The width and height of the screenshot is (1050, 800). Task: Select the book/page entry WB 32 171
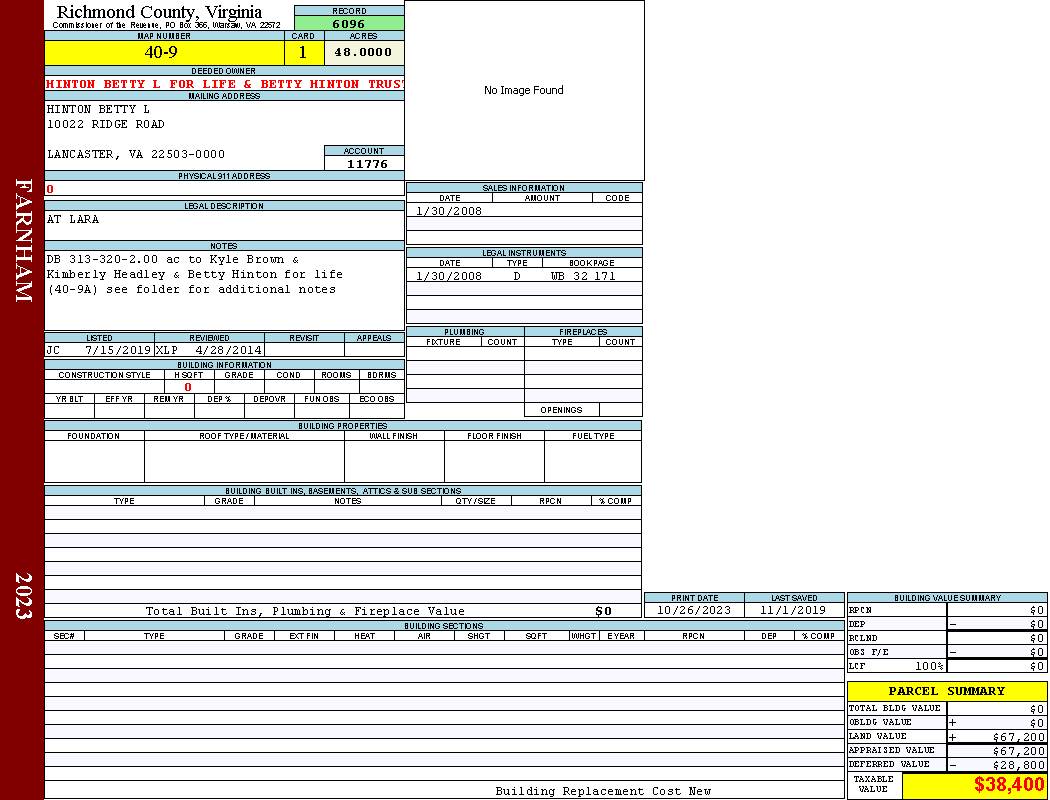[x=583, y=276]
